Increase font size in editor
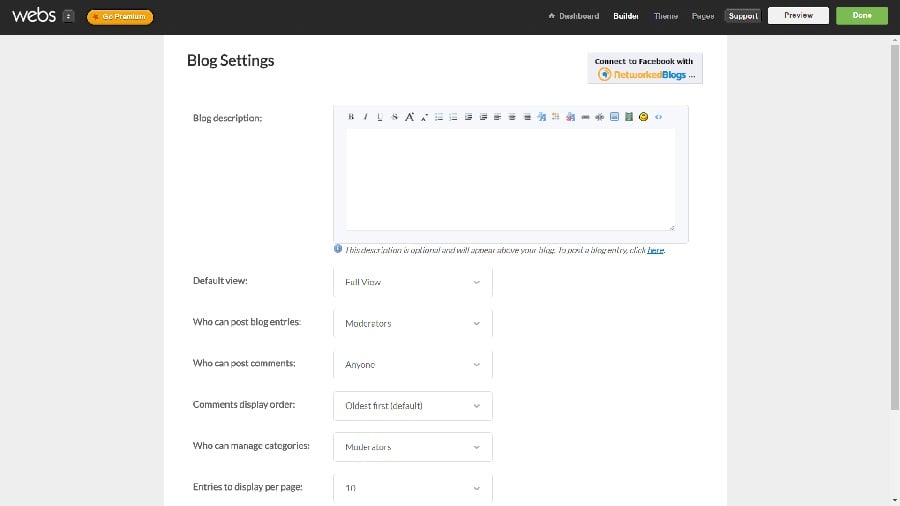Image resolution: width=900 pixels, height=506 pixels. point(409,117)
